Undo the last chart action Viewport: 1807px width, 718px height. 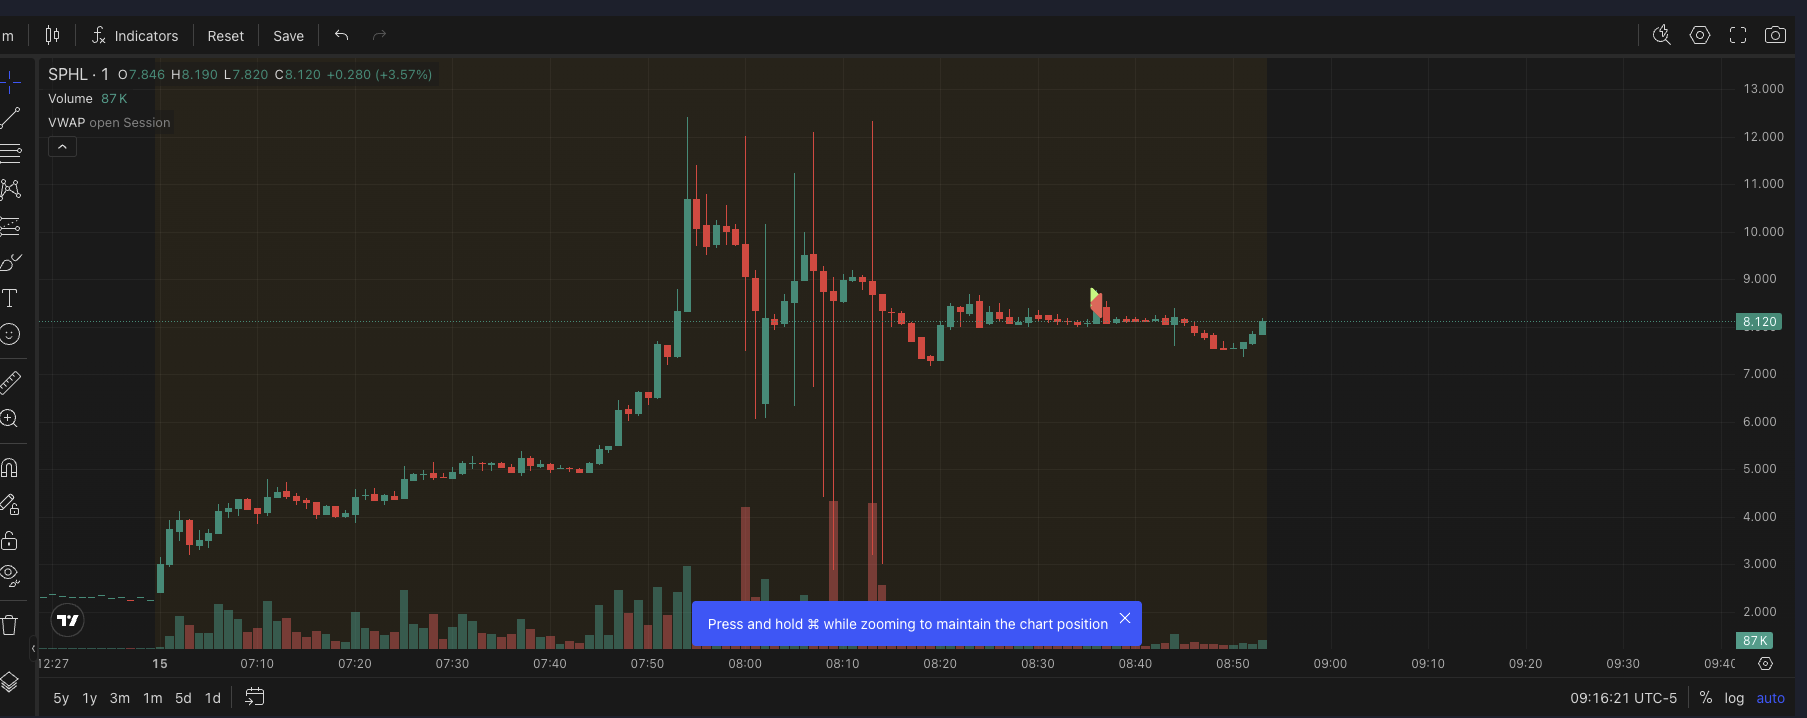pos(341,36)
